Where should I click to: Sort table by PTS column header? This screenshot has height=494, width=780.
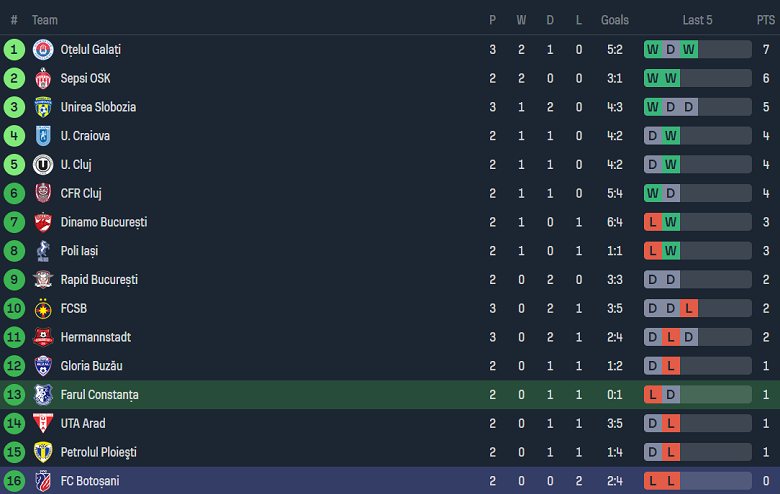(765, 20)
